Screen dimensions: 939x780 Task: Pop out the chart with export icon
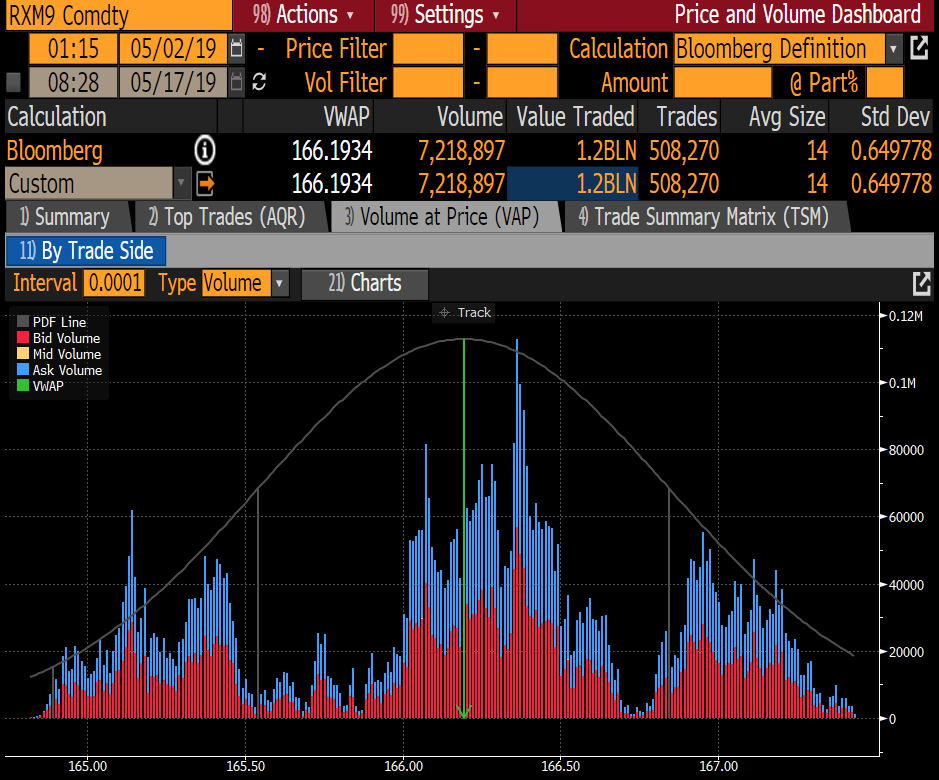(x=921, y=283)
